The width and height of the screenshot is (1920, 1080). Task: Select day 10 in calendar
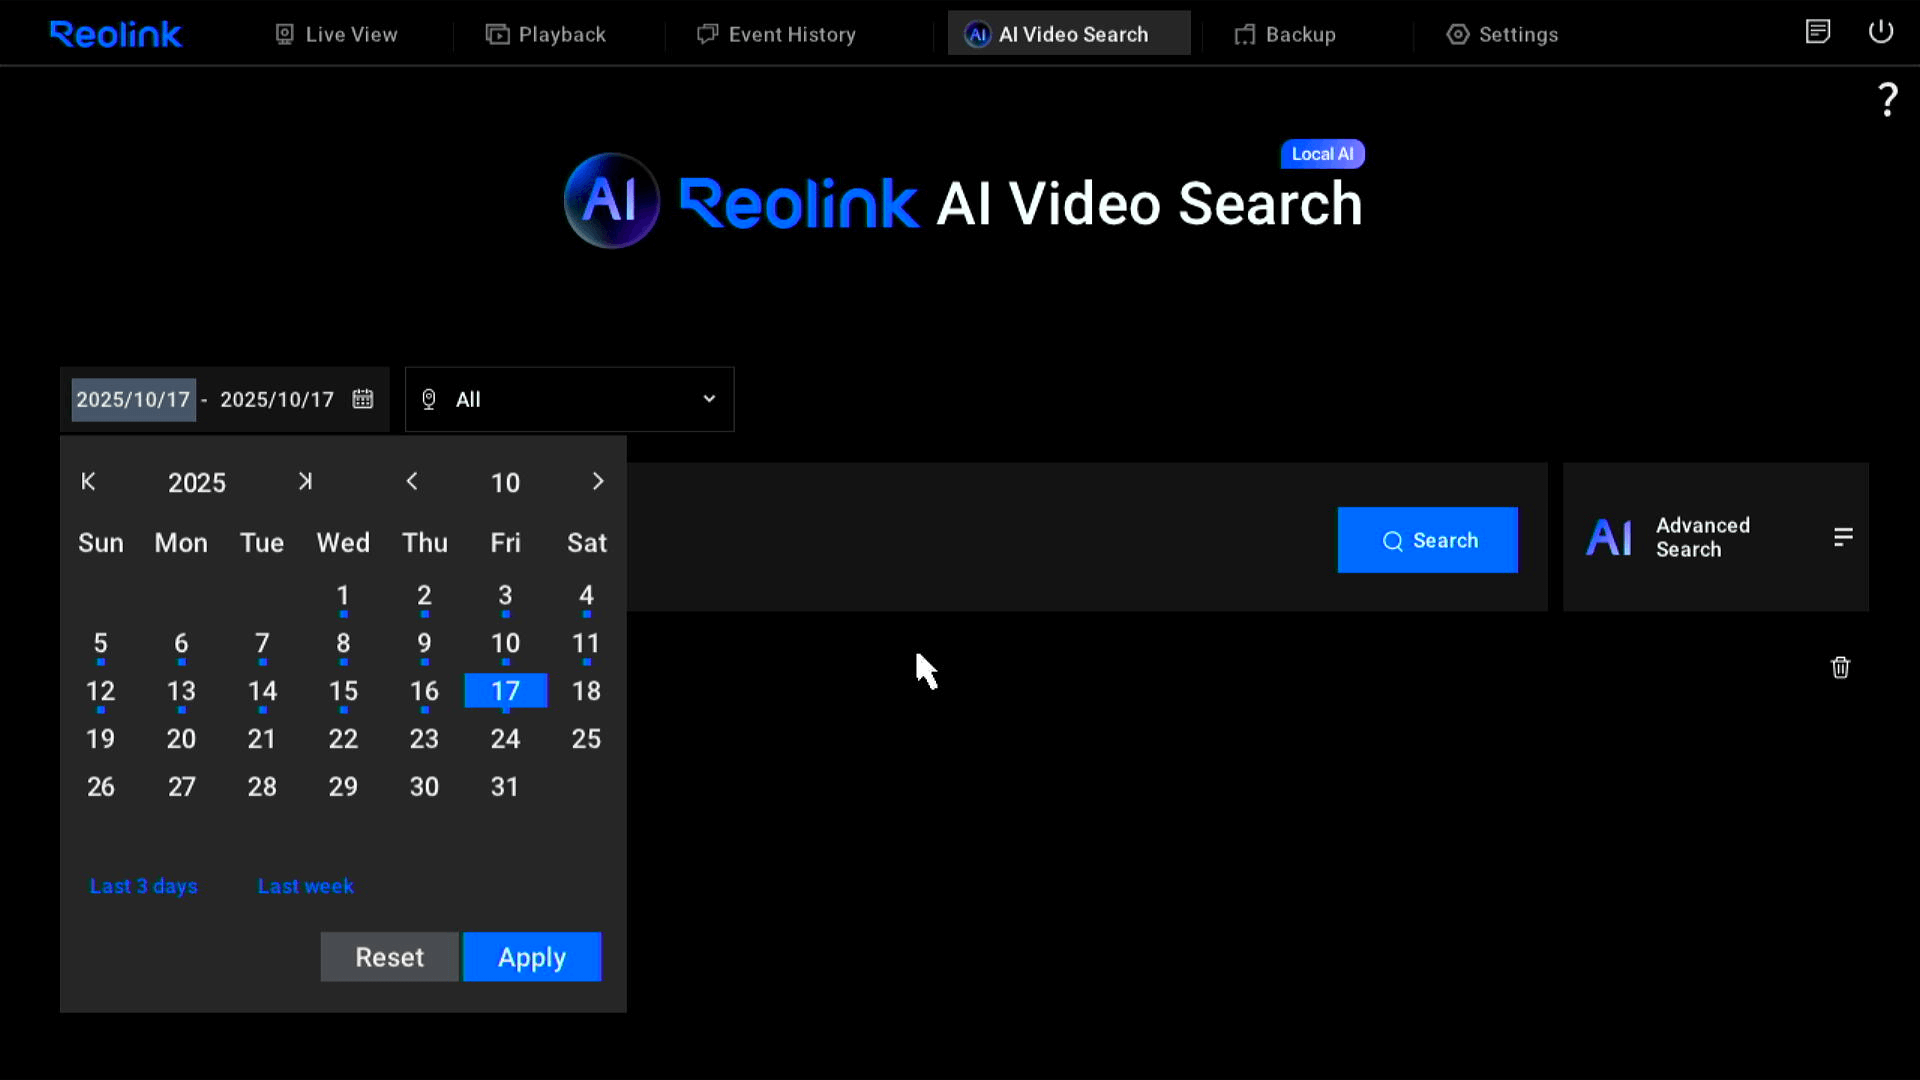pos(505,643)
